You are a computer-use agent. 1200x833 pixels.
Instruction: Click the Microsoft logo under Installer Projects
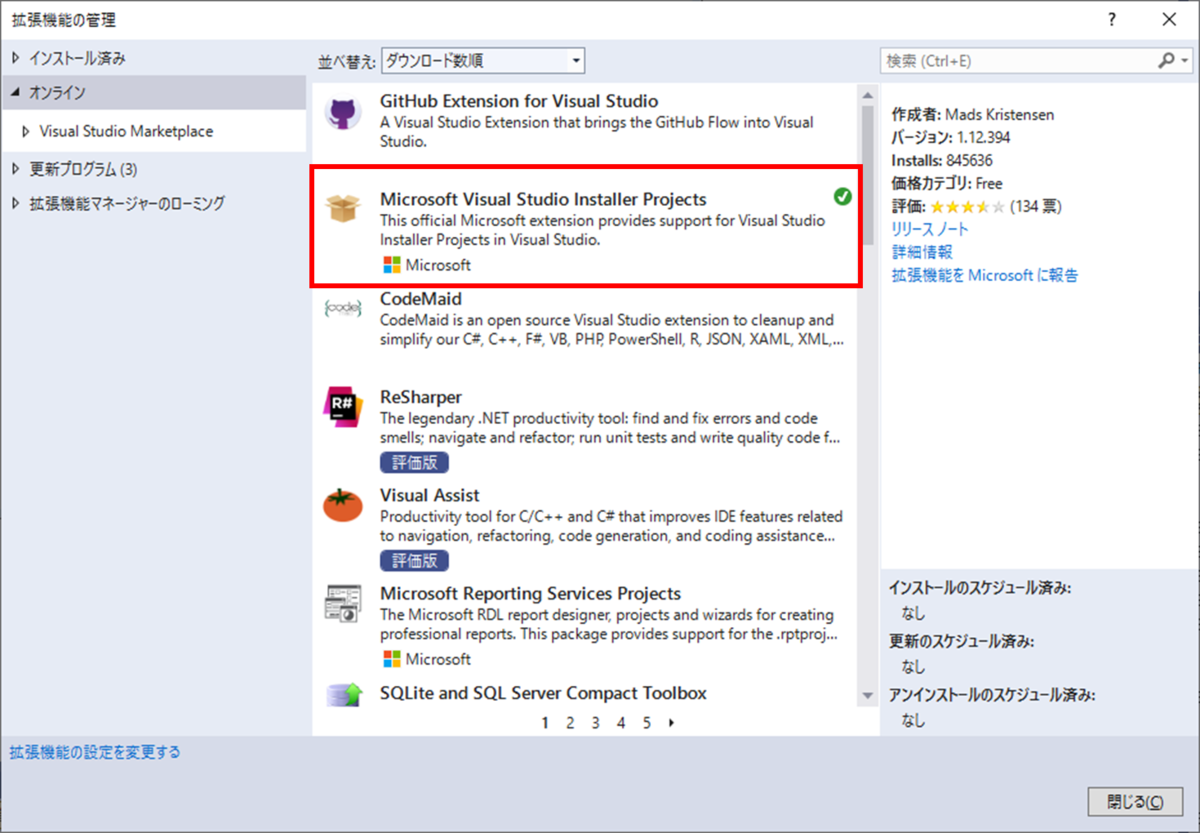click(391, 265)
